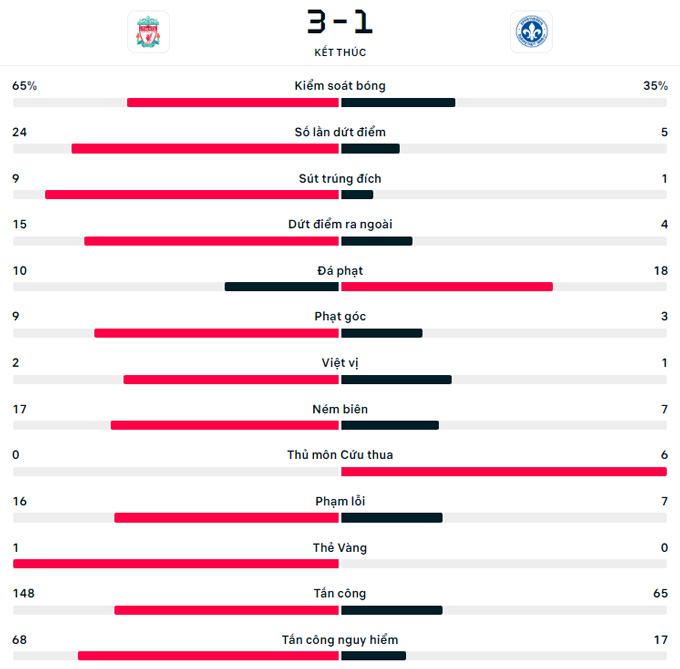Click the KẾT THÚC match status label
680x669 pixels.
pyautogui.click(x=340, y=52)
